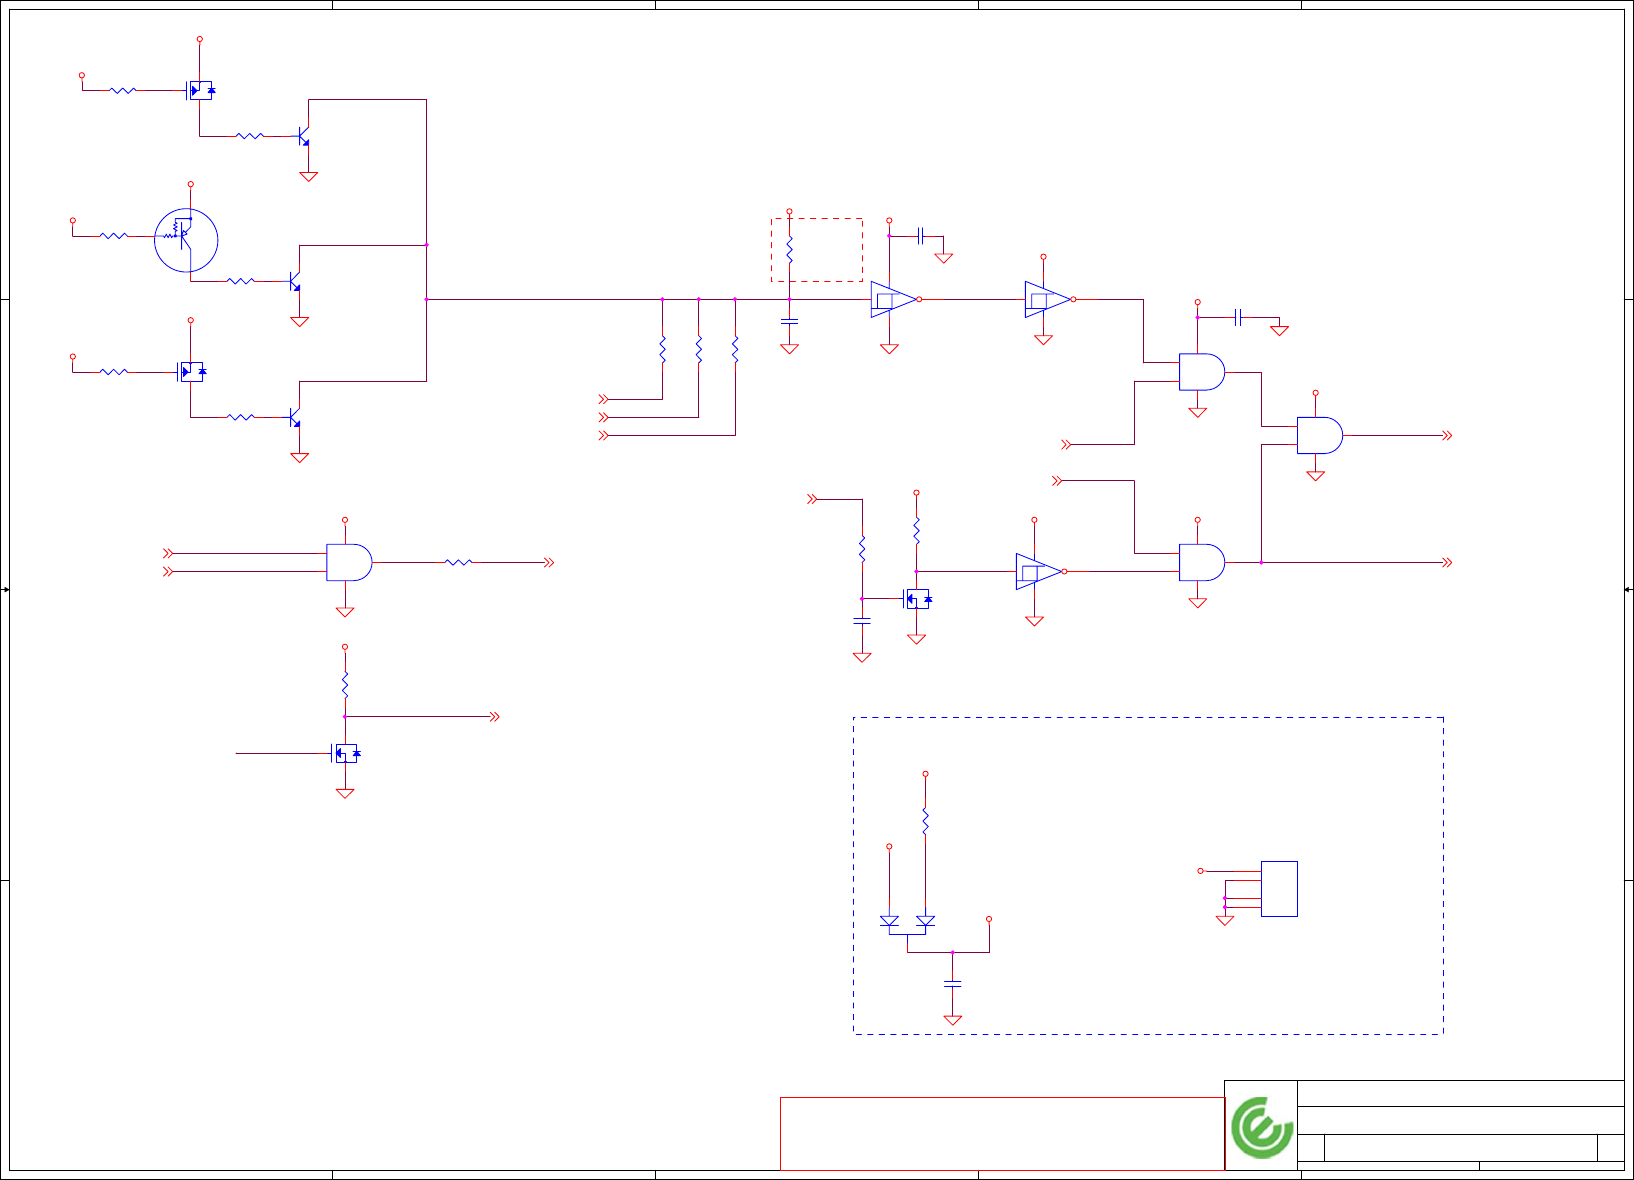
Task: Select the dual diode pair symbol
Action: click(907, 923)
